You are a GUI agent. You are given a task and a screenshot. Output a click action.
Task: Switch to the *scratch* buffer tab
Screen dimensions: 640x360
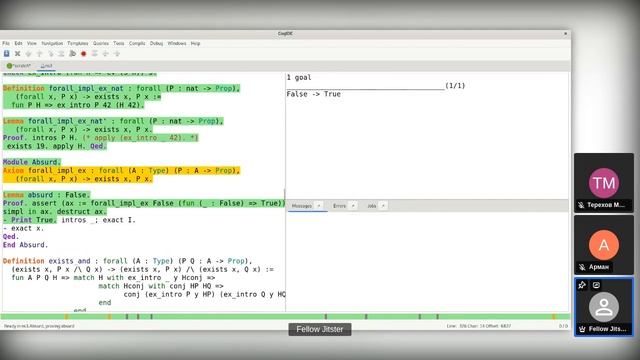pyautogui.click(x=19, y=66)
